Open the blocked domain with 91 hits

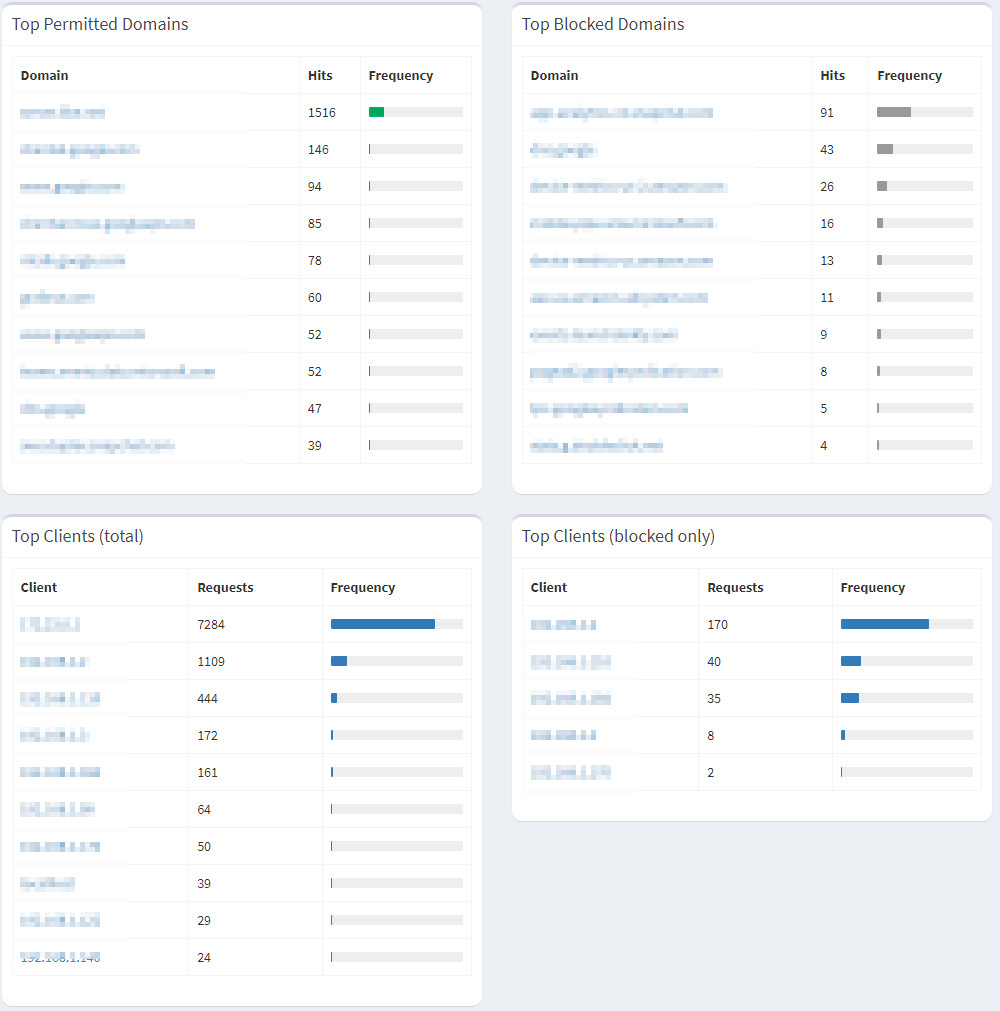[x=621, y=113]
